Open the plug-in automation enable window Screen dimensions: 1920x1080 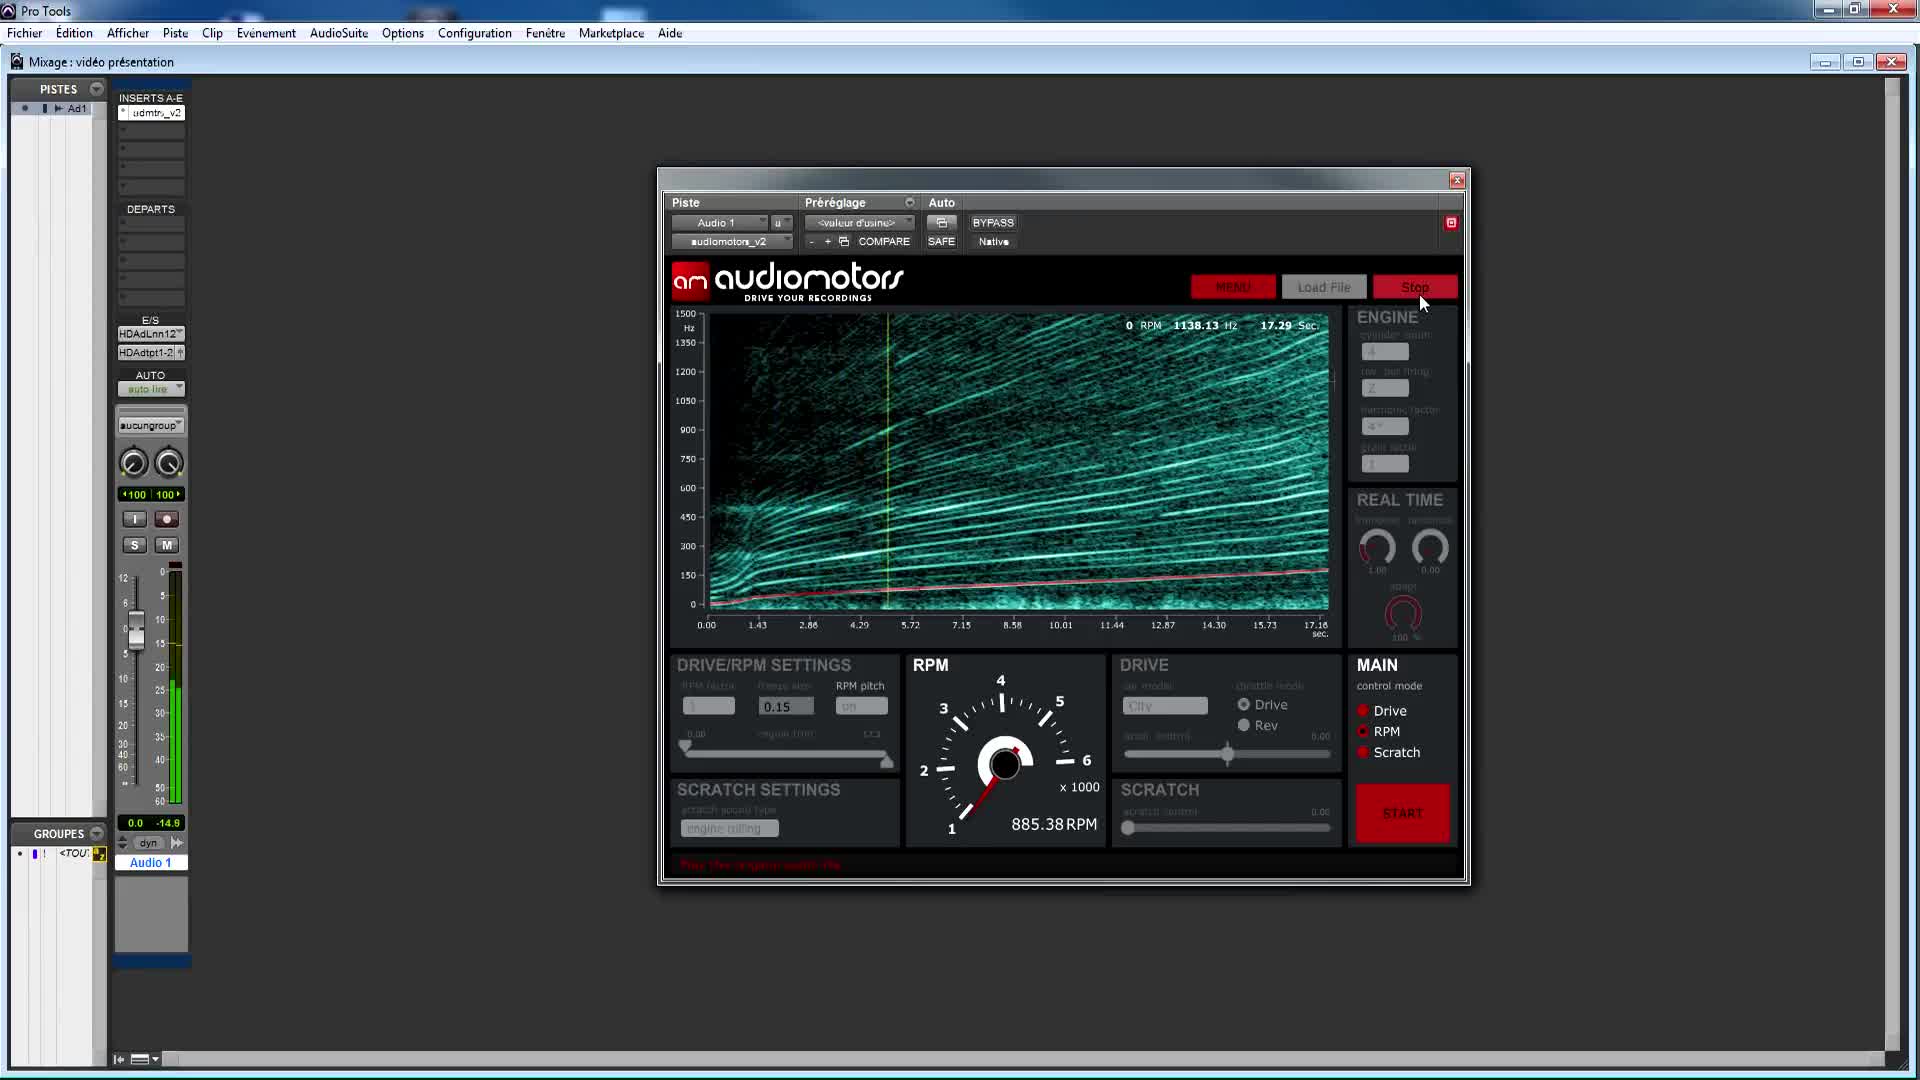tap(941, 223)
